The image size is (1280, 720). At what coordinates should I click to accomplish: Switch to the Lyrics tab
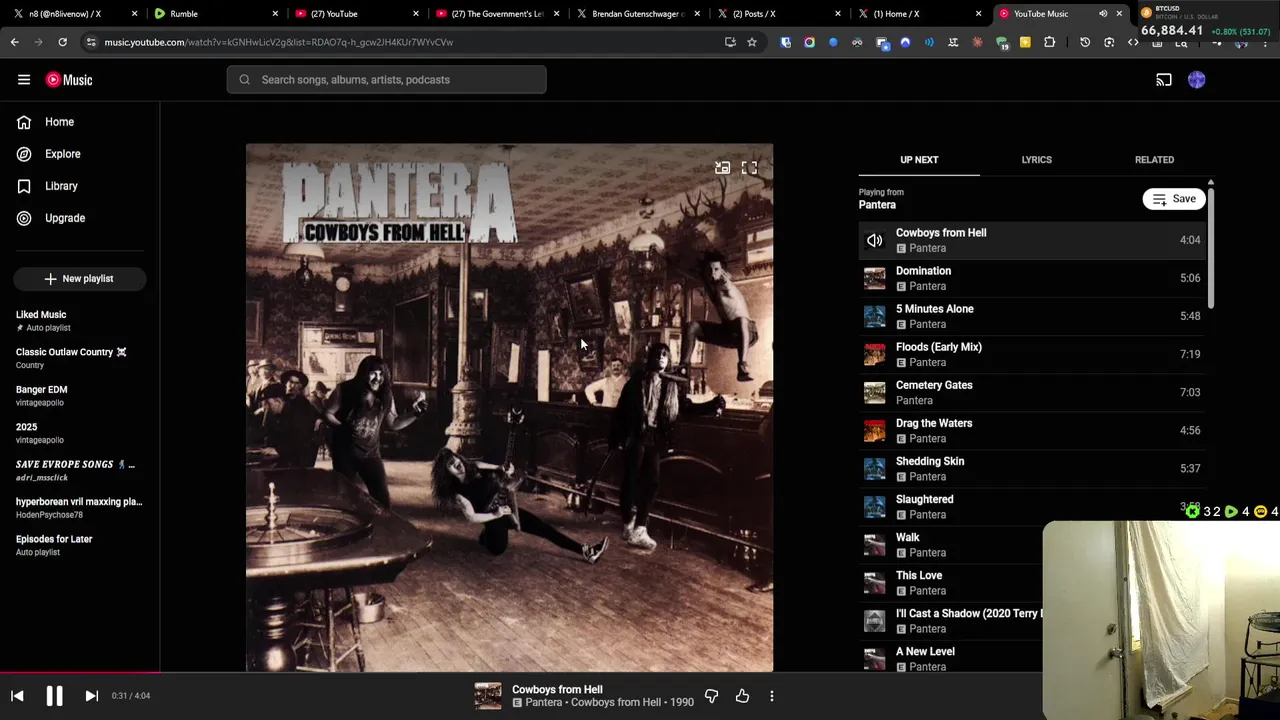pos(1036,160)
